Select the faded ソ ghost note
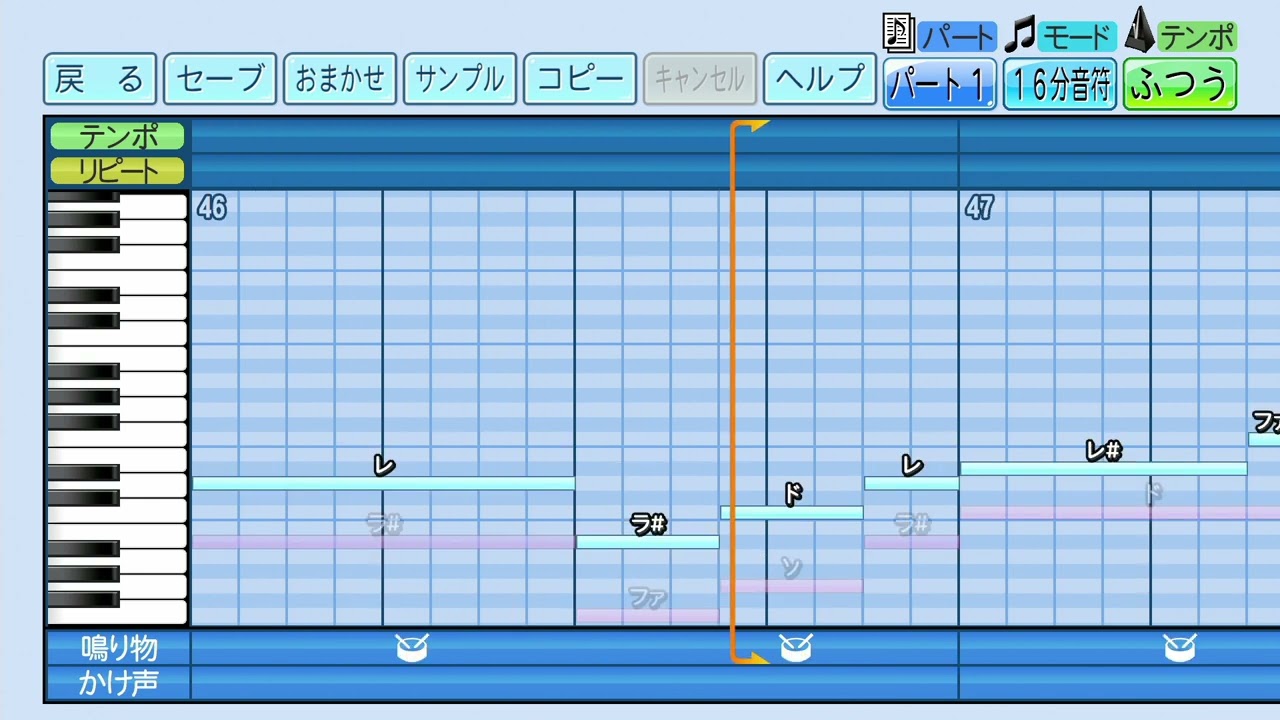This screenshot has width=1280, height=720. (792, 586)
